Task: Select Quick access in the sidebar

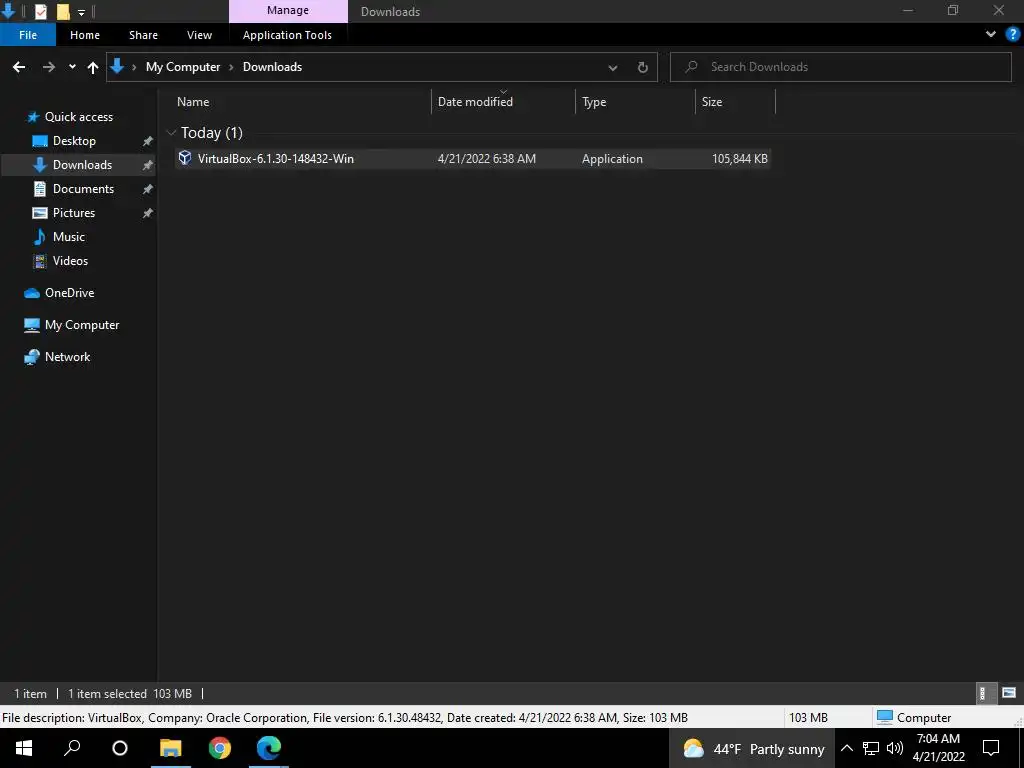Action: click(x=78, y=117)
